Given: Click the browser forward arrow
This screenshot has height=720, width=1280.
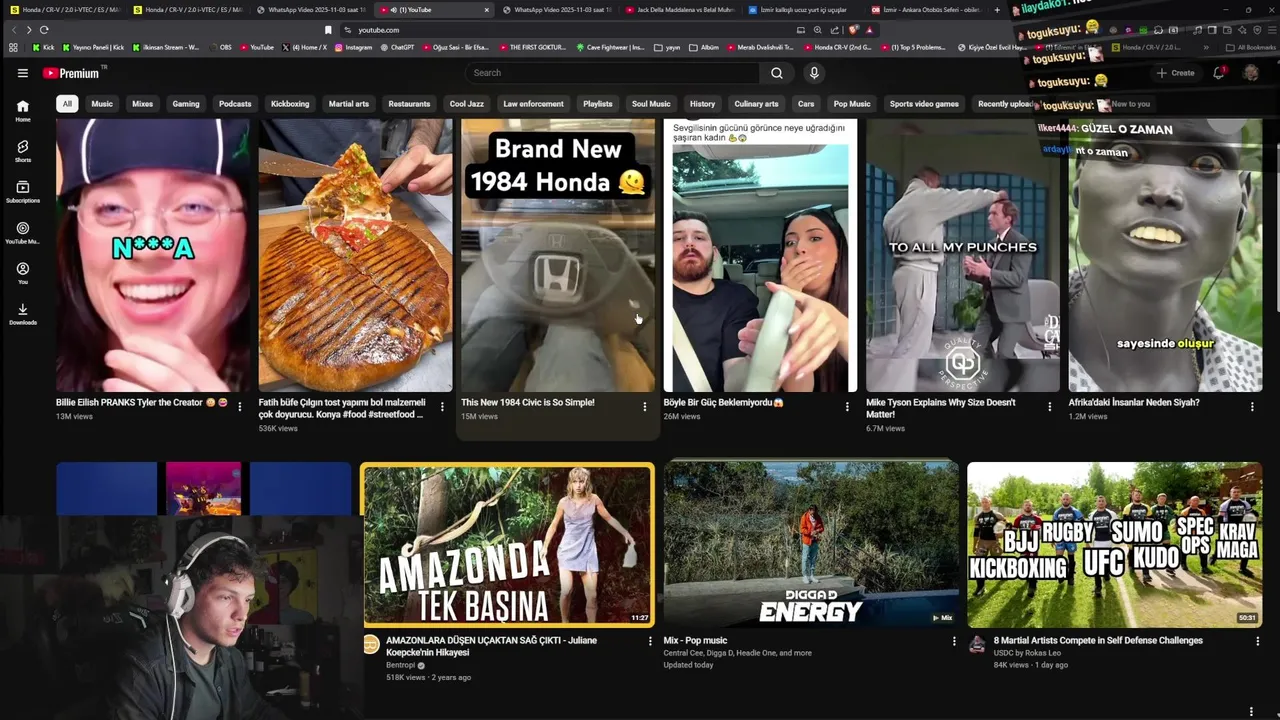Looking at the screenshot, I should pos(28,30).
